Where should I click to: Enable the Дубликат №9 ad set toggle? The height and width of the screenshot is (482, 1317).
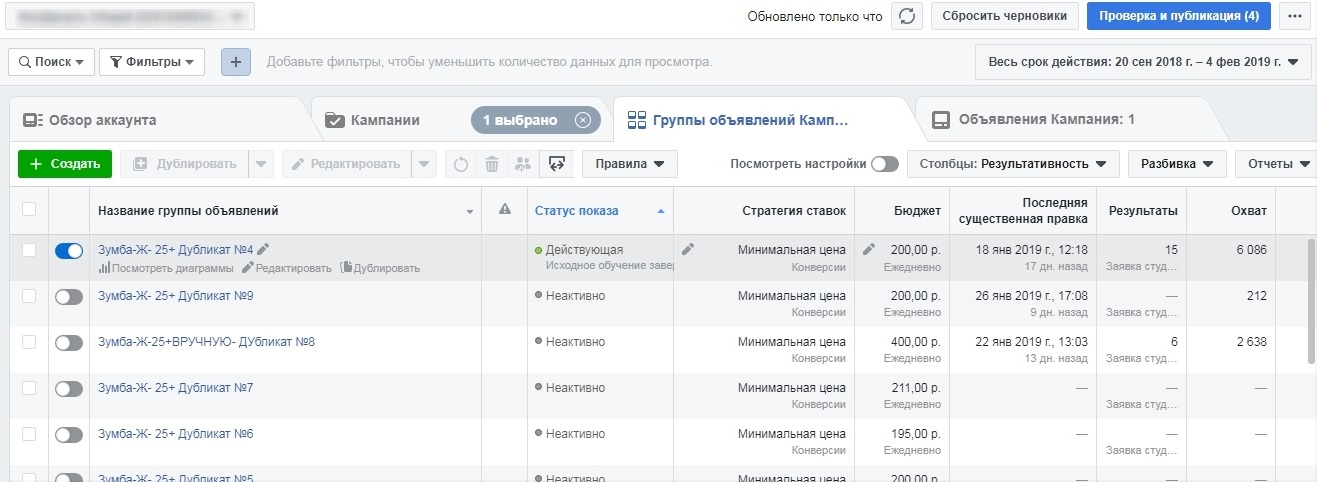pyautogui.click(x=69, y=297)
